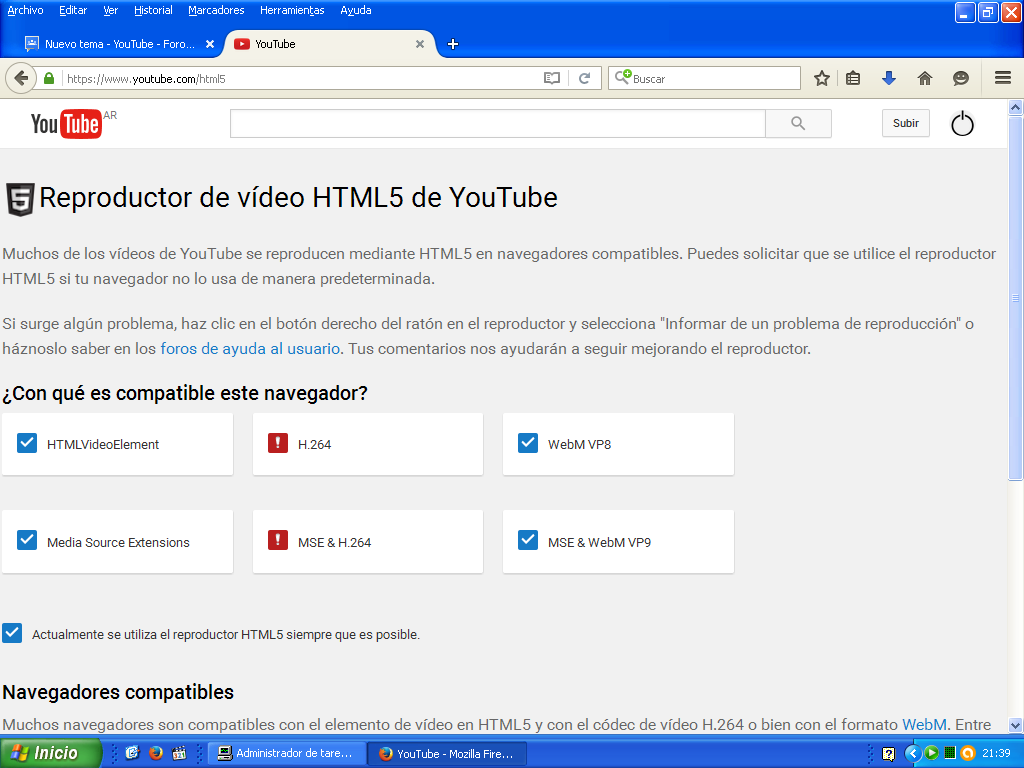This screenshot has height=768, width=1024.
Task: Click the power icon beside Subir
Action: [x=962, y=123]
